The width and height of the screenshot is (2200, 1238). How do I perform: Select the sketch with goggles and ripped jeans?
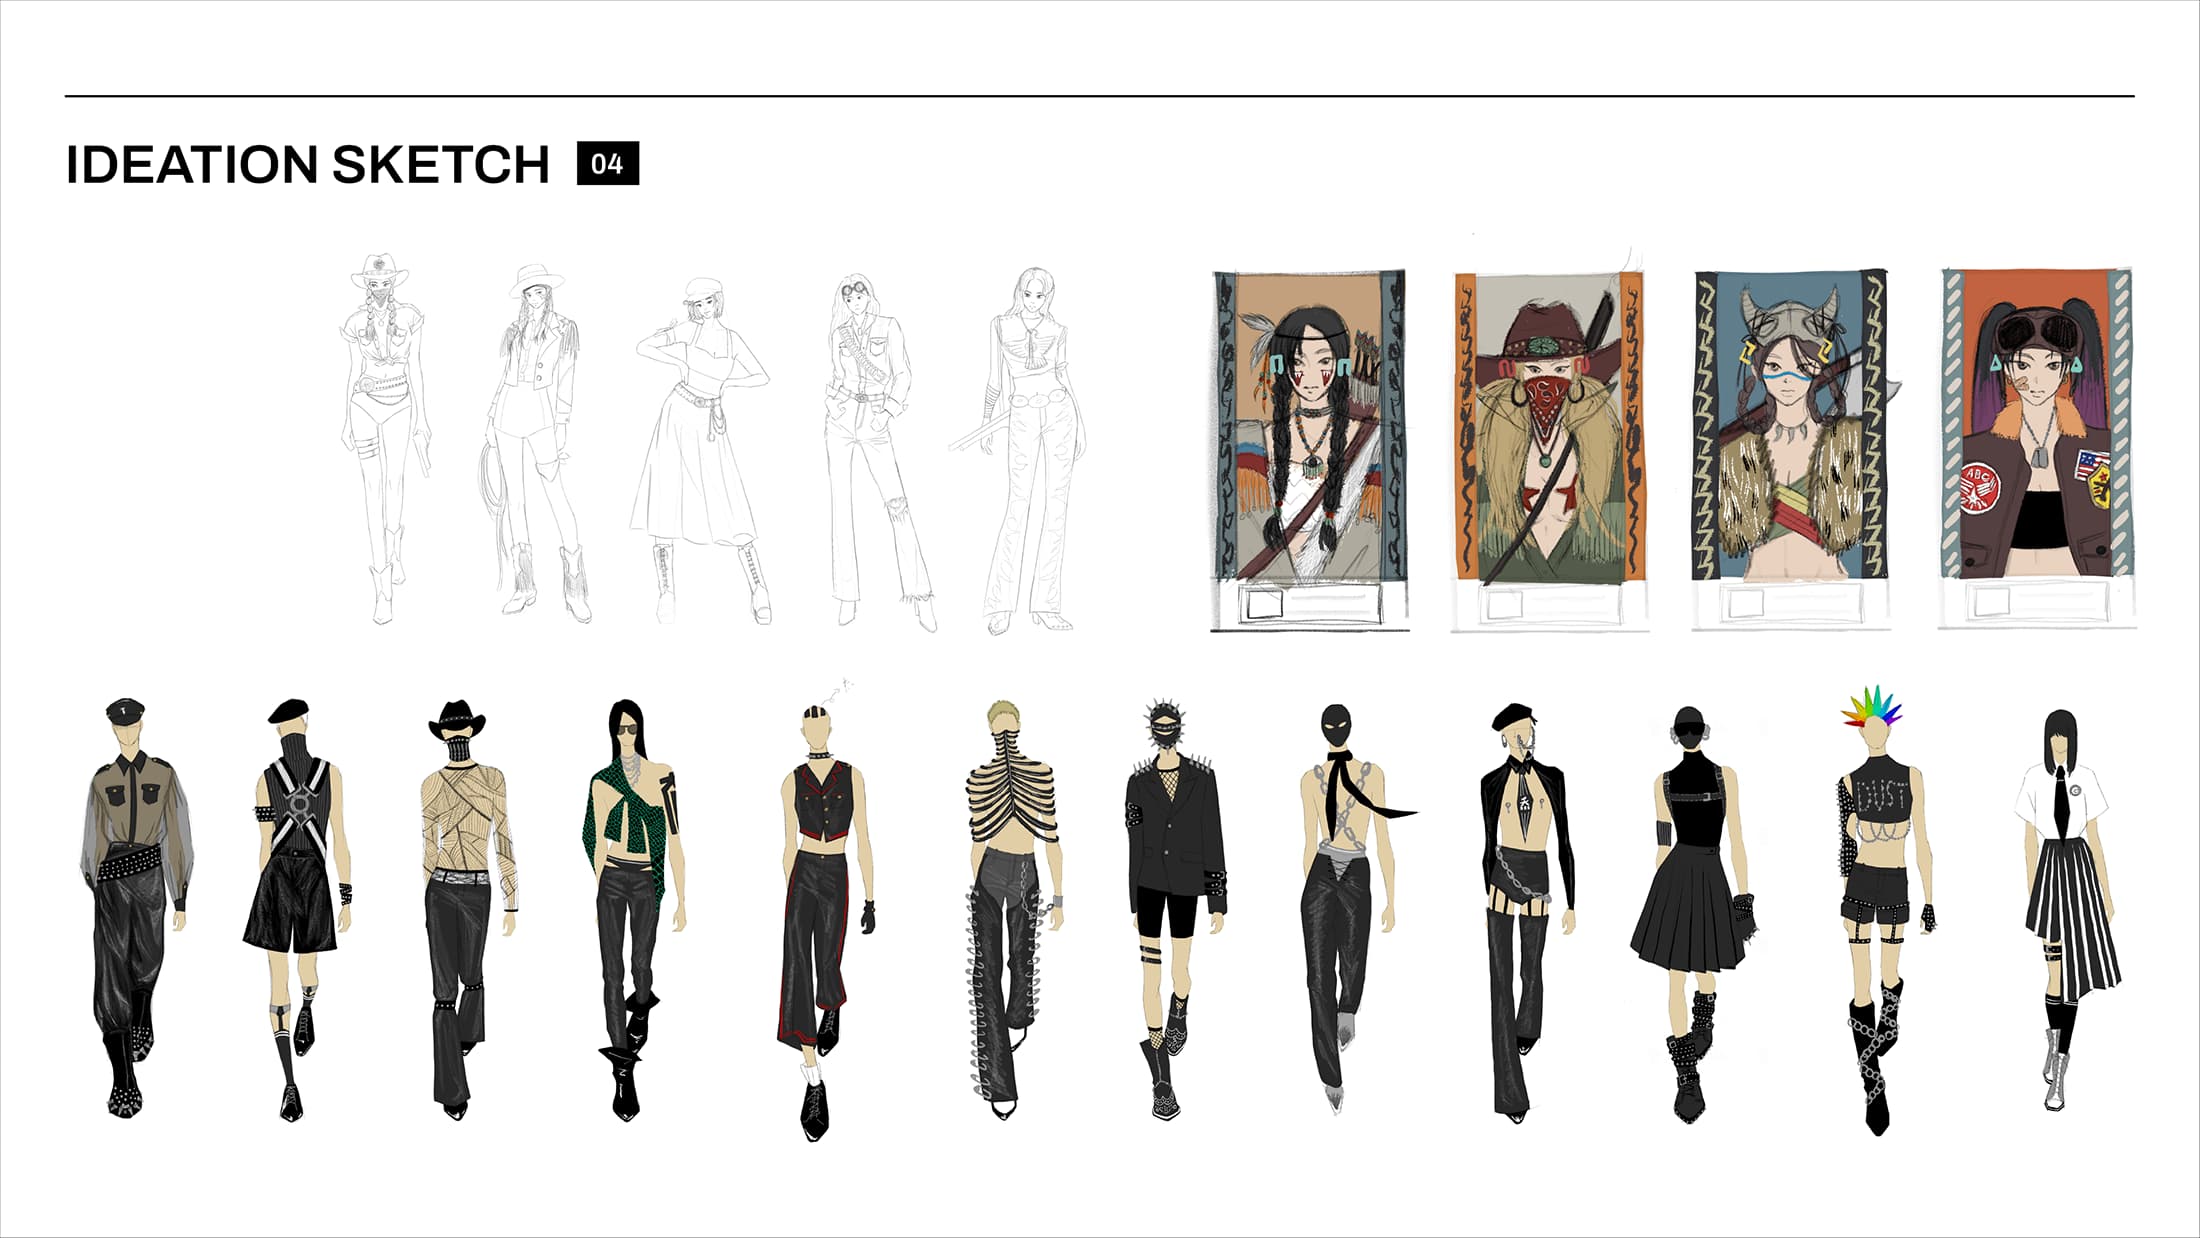coord(881,452)
